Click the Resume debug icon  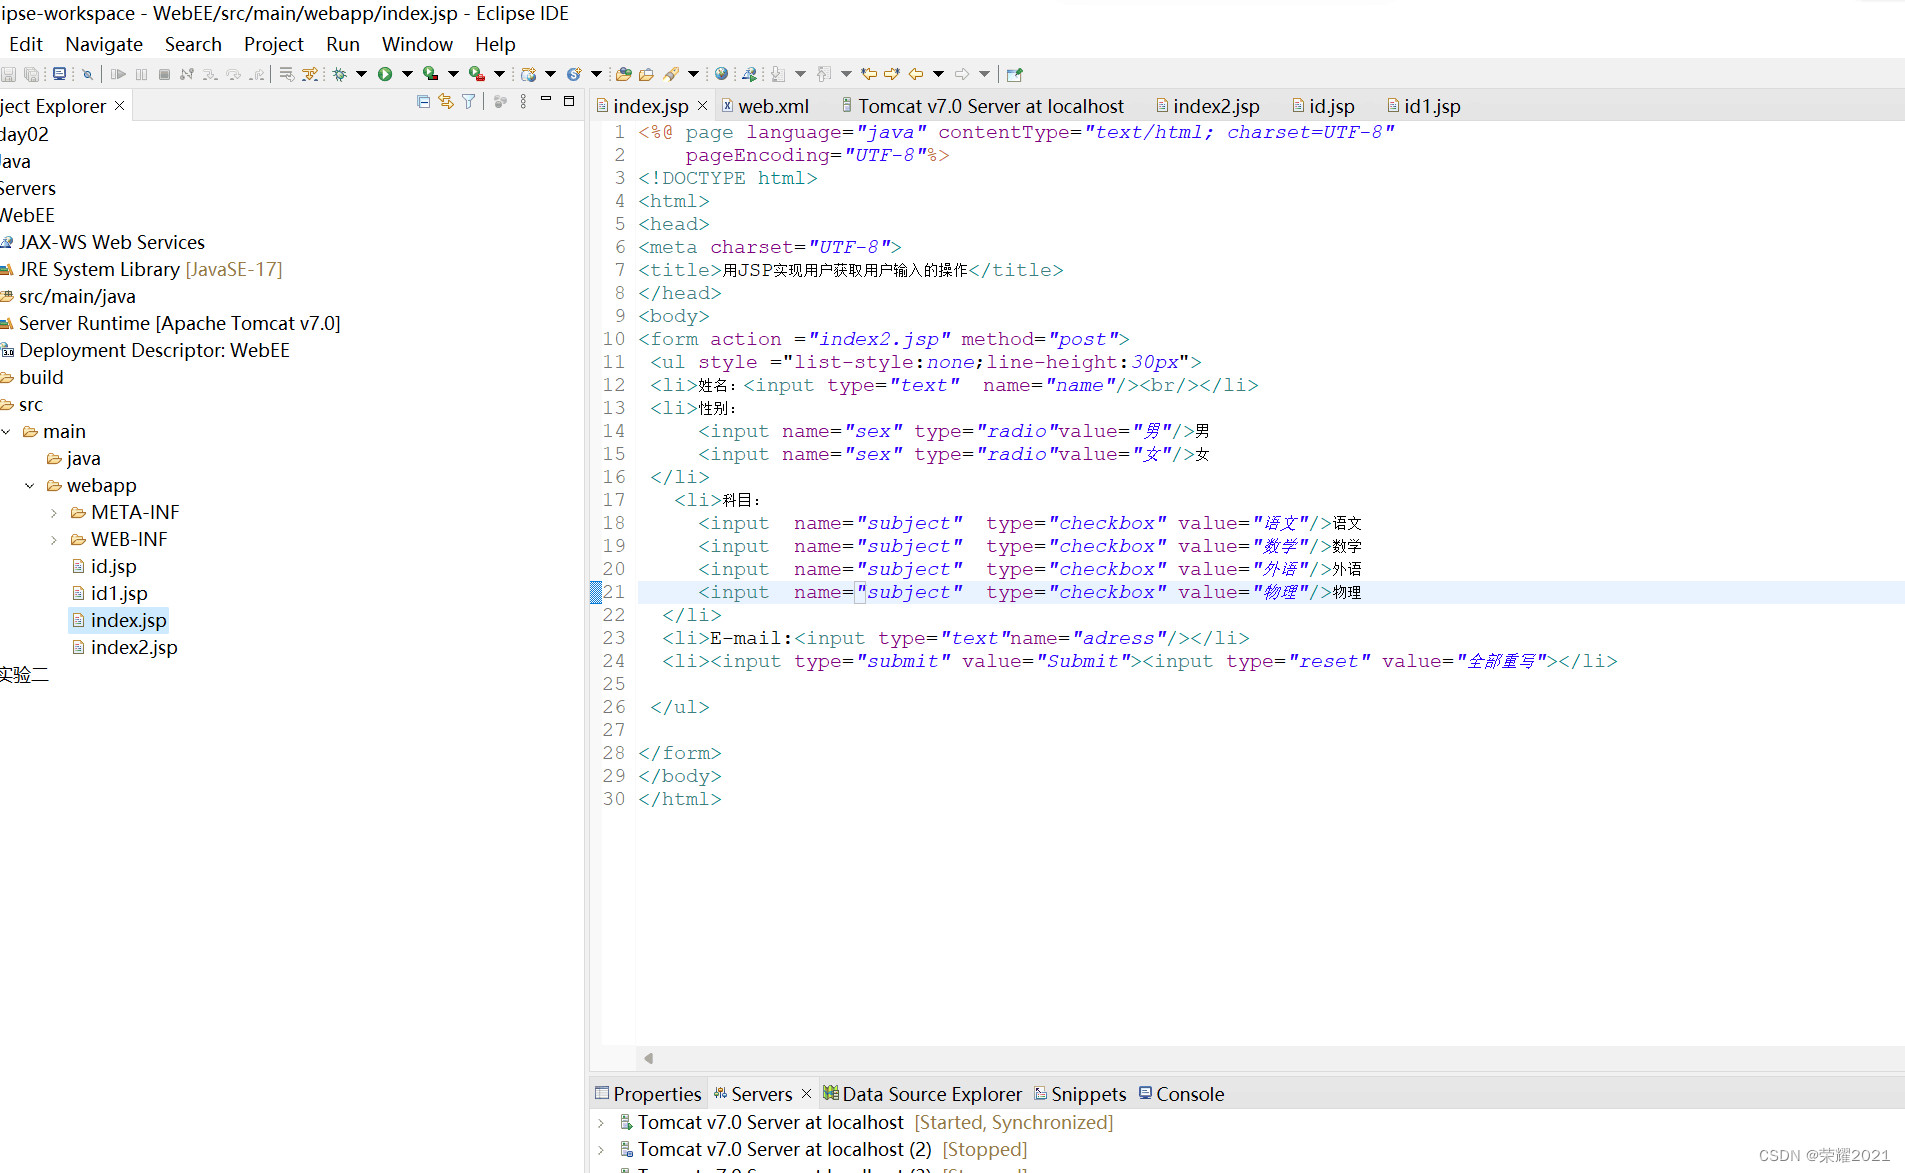tap(118, 74)
